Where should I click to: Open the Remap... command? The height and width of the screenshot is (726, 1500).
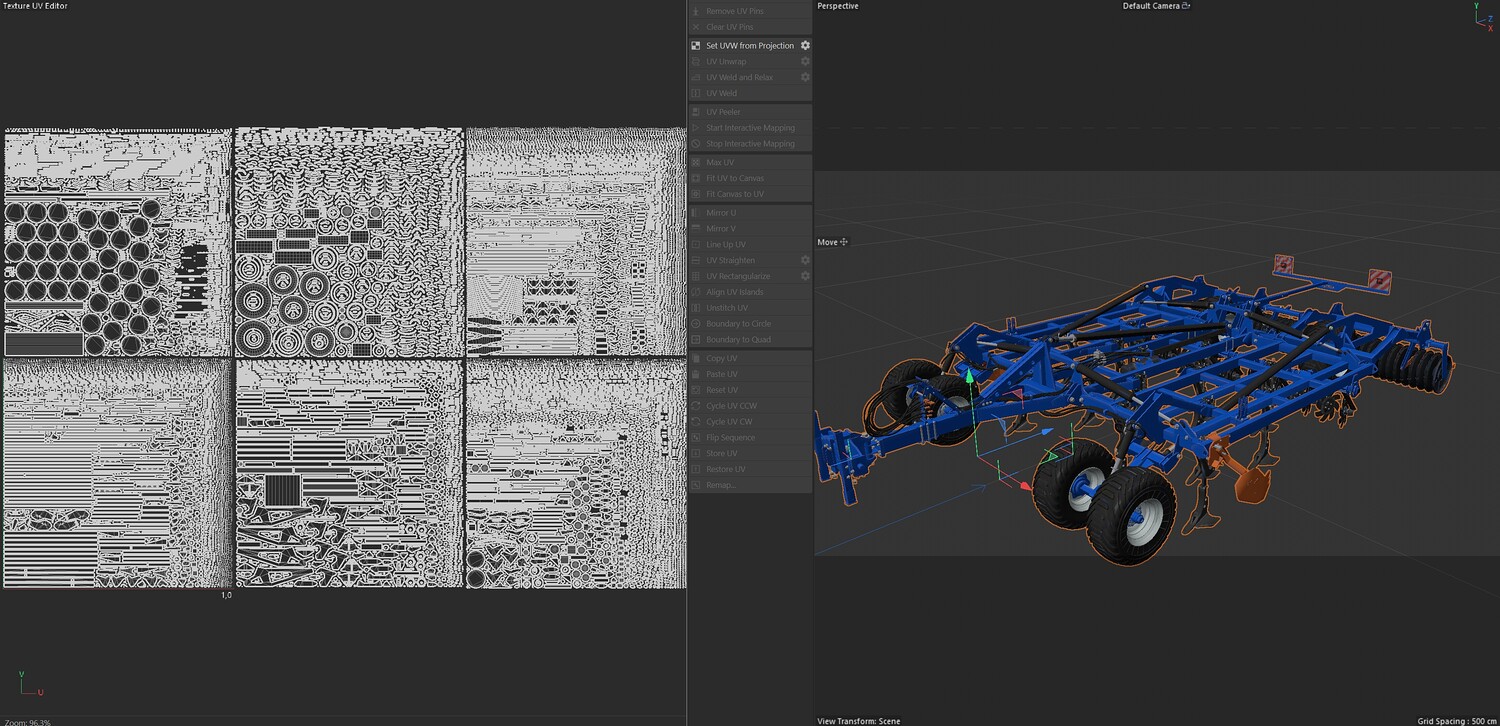click(721, 485)
